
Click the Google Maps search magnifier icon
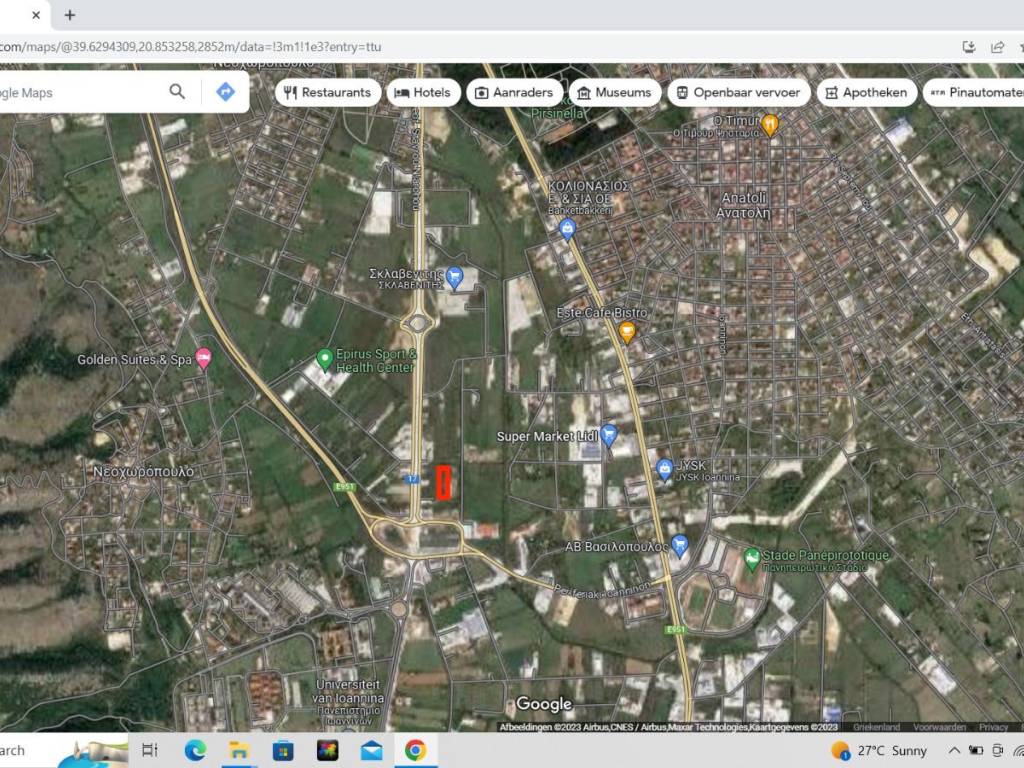[177, 92]
